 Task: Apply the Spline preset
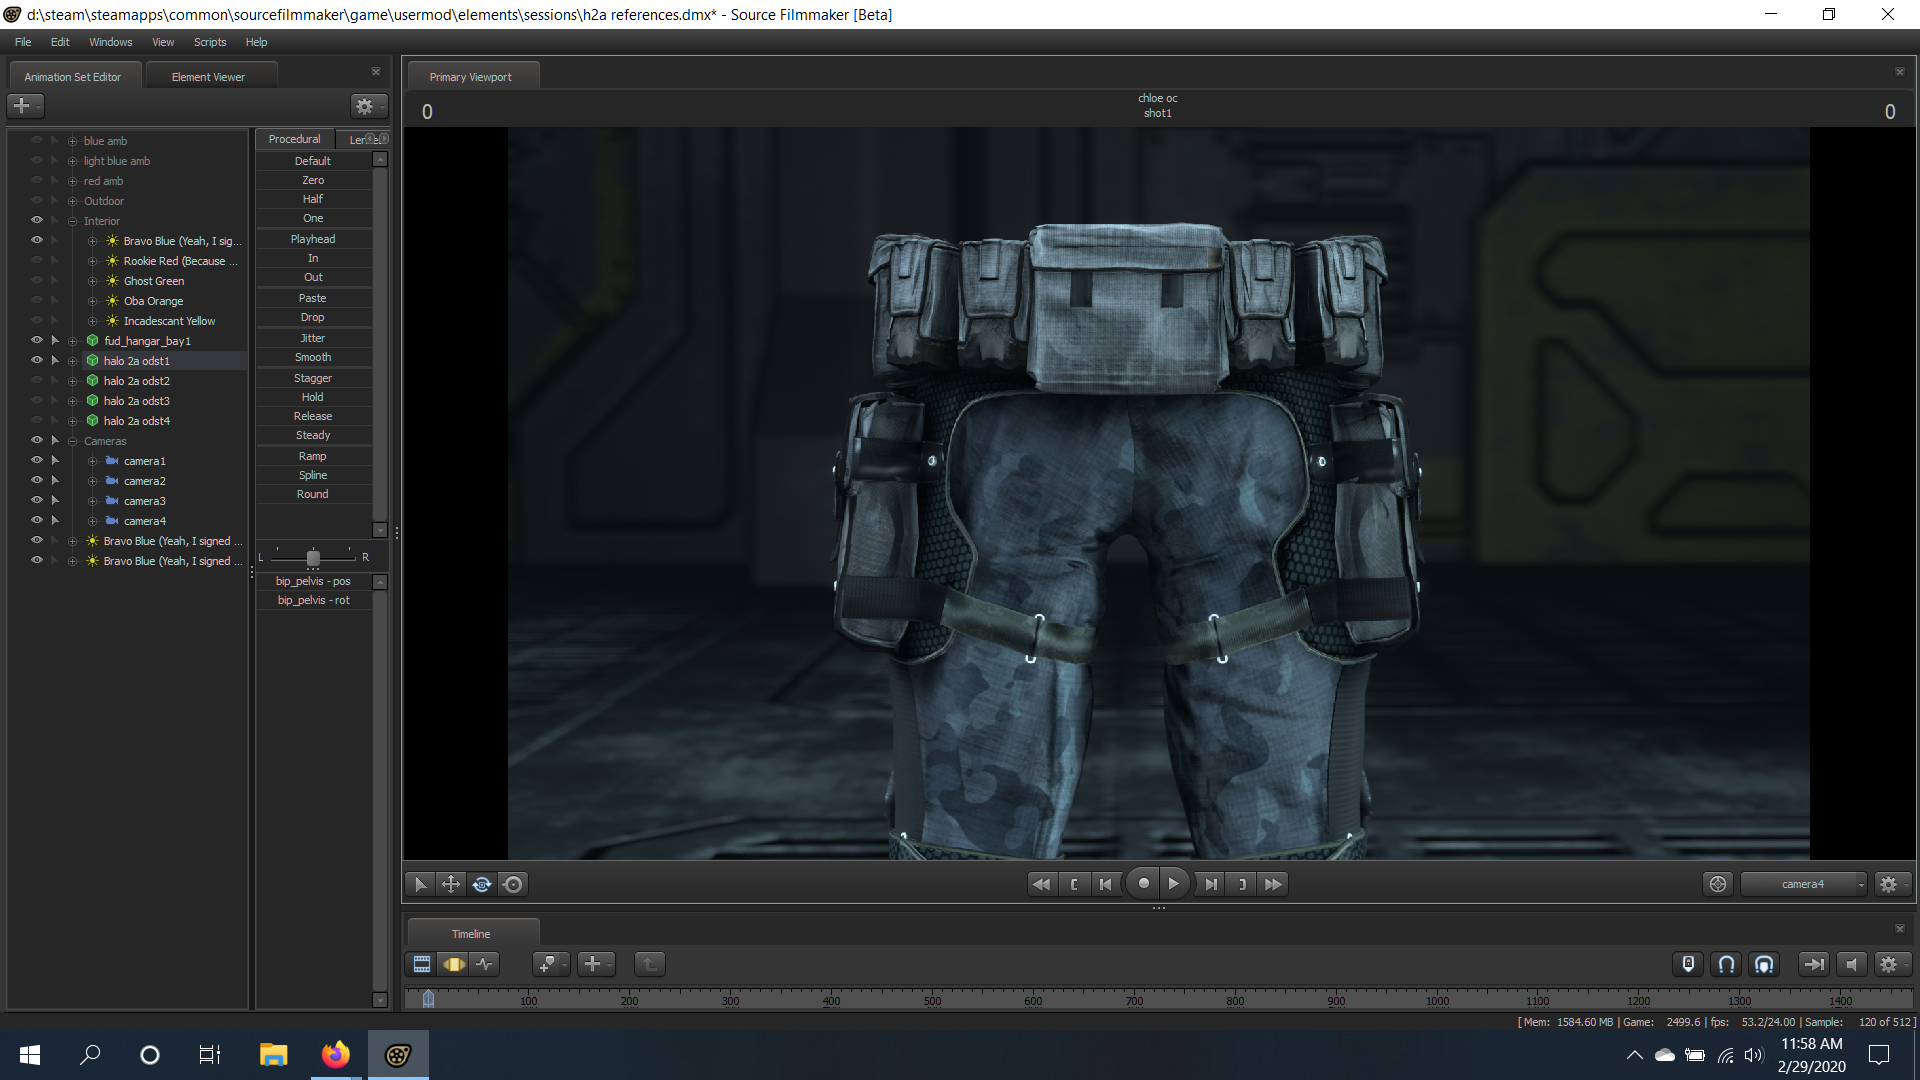pos(313,475)
